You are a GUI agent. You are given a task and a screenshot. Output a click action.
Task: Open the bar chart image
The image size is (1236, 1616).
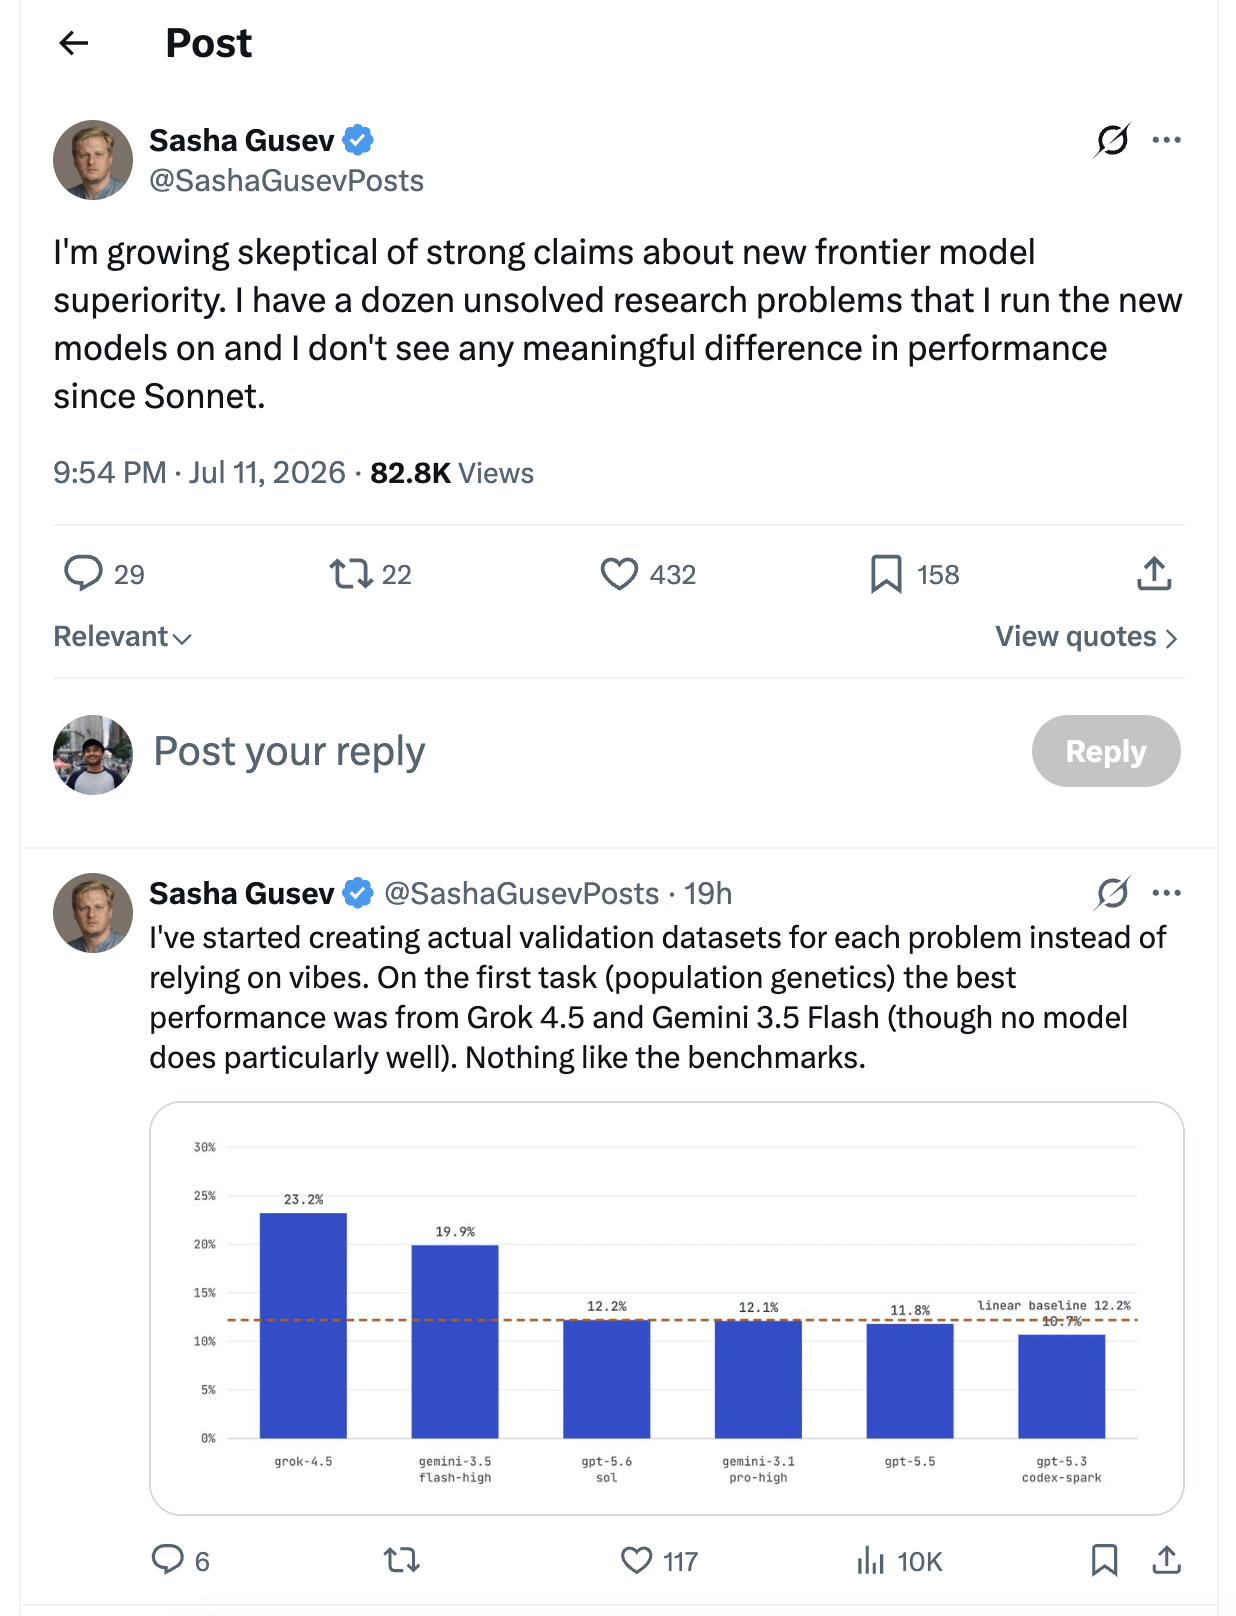tap(667, 1308)
